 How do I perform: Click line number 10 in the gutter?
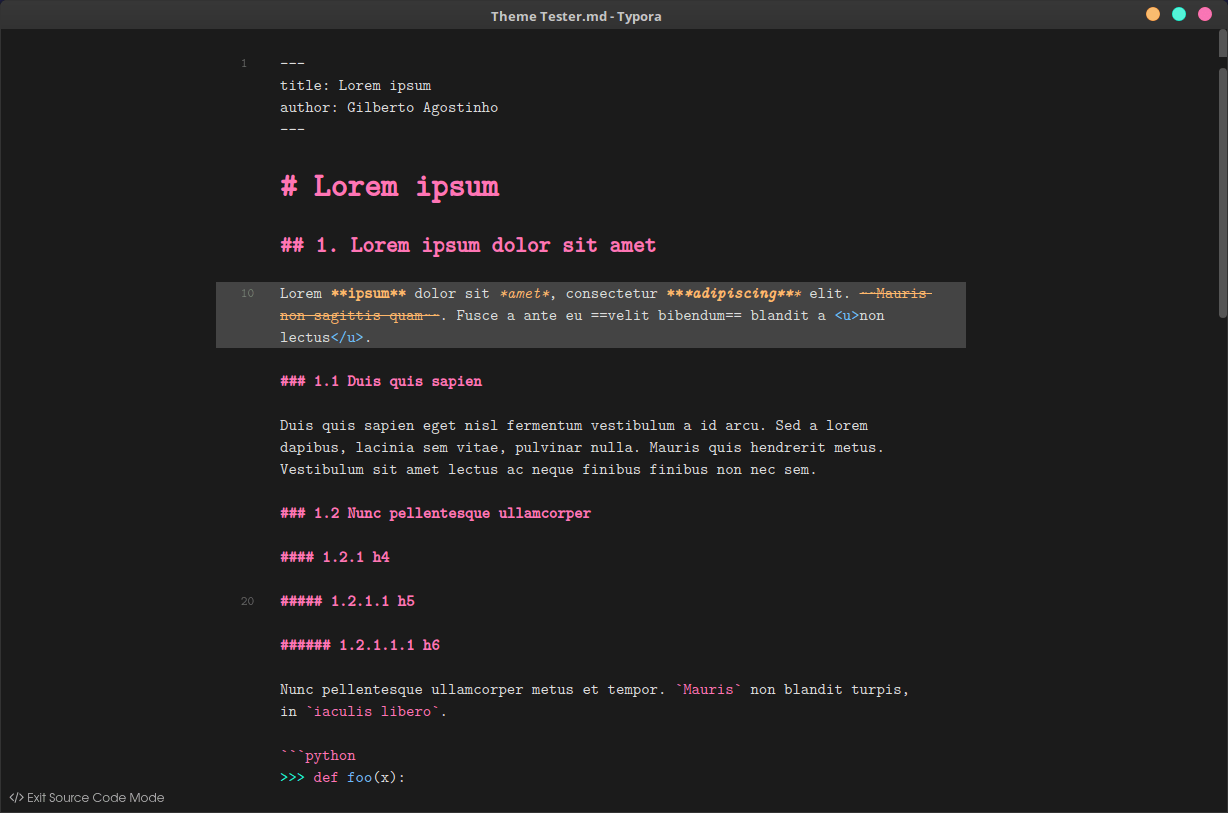coord(247,294)
